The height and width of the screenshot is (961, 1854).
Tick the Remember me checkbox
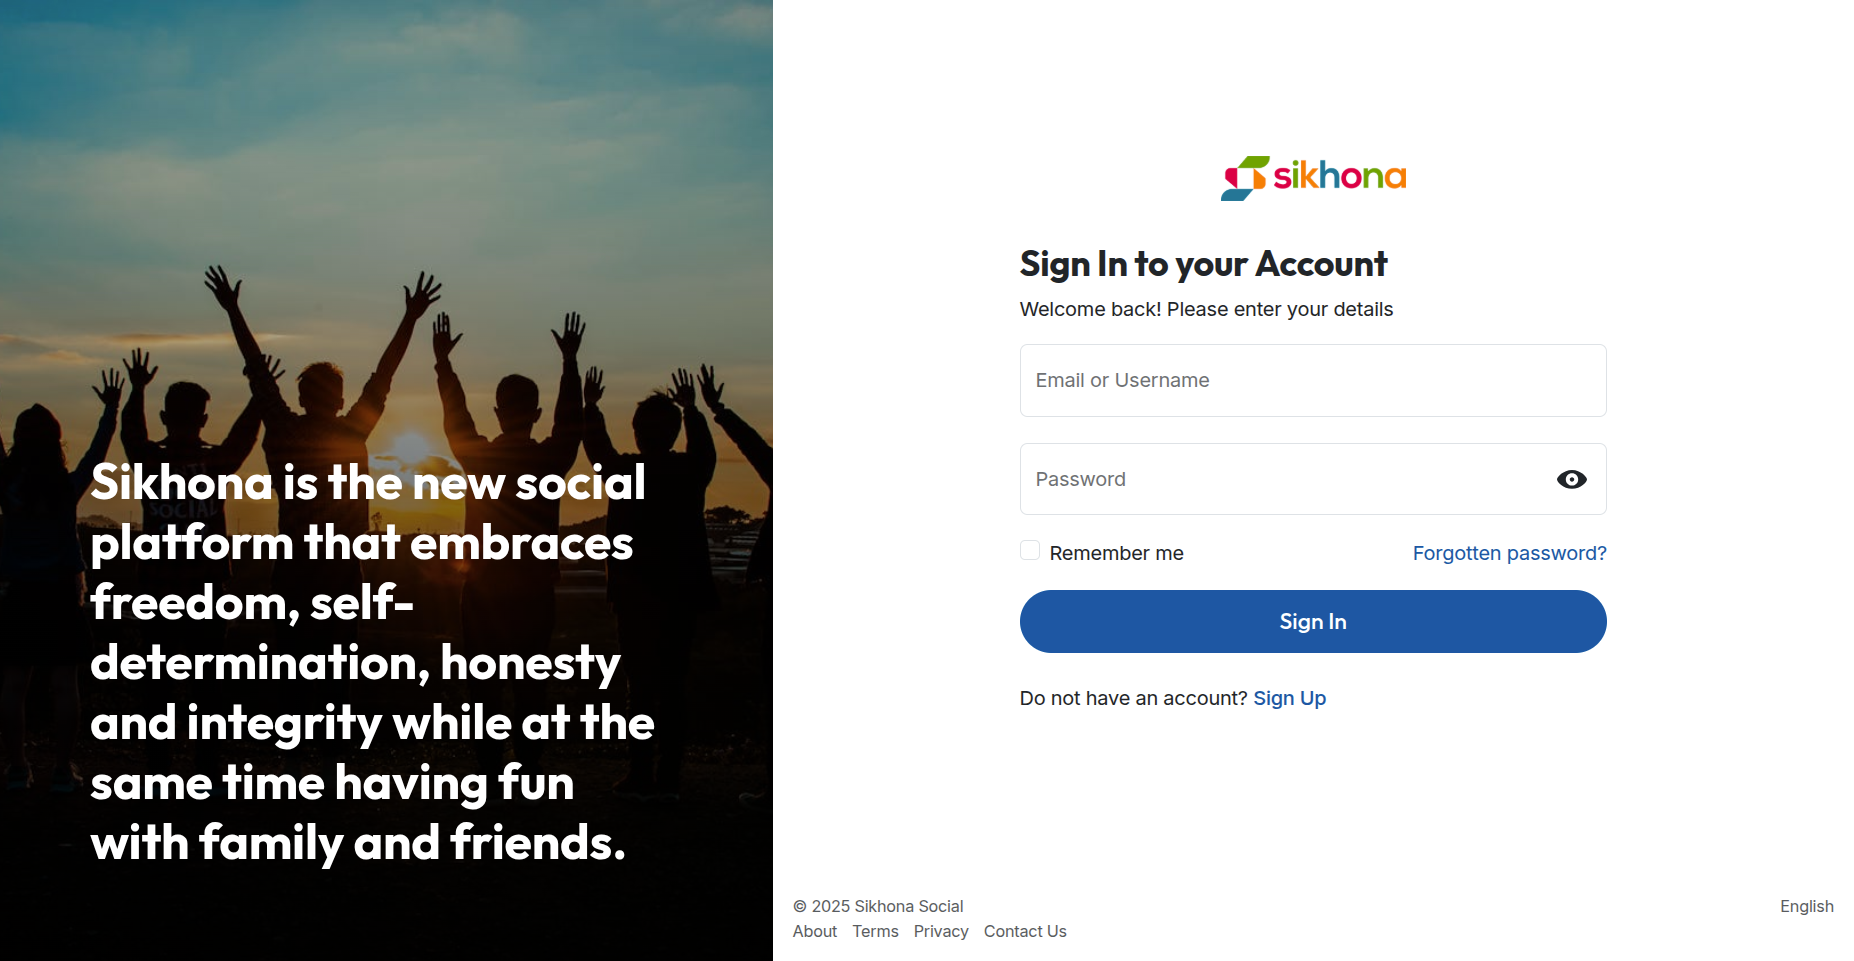(x=1030, y=551)
